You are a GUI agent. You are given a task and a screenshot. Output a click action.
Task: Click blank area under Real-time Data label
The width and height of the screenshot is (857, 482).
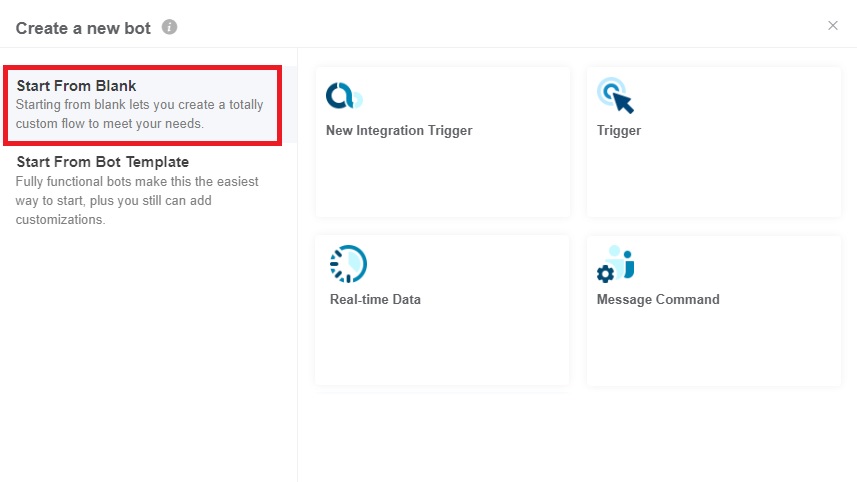click(x=442, y=348)
